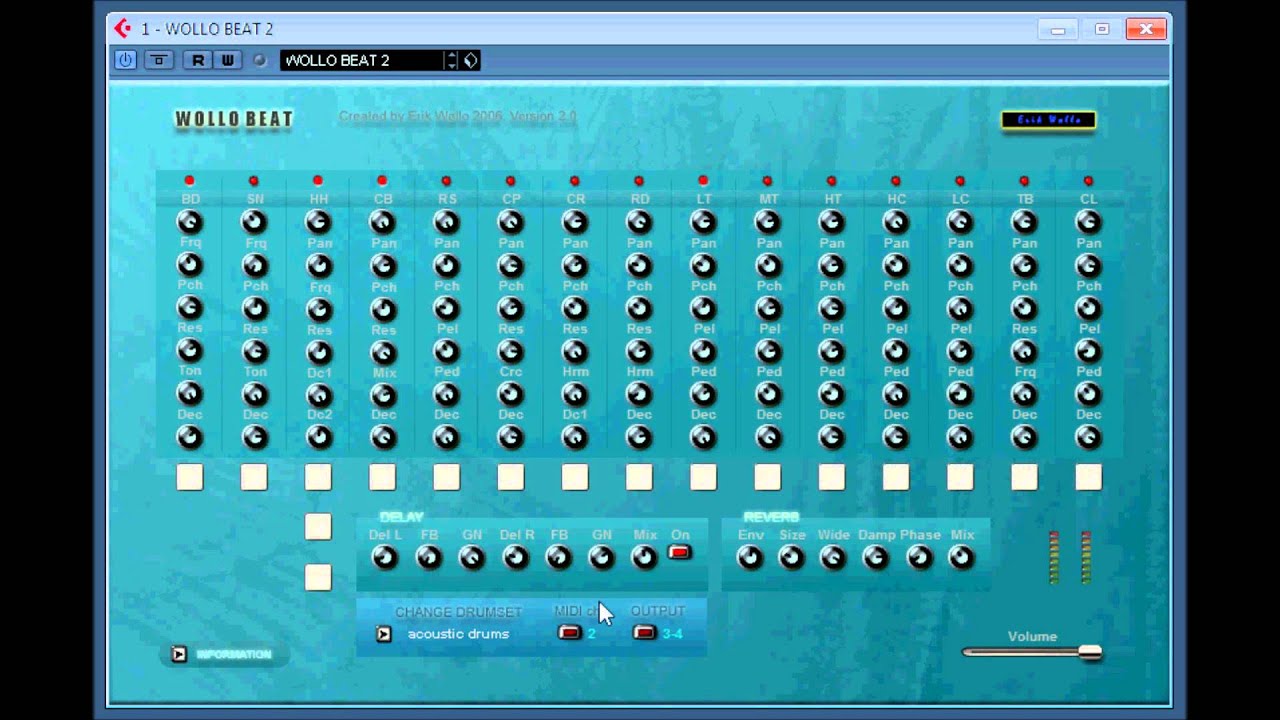Click the Volume slider handle
Screen dimensions: 1280x720
1090,653
